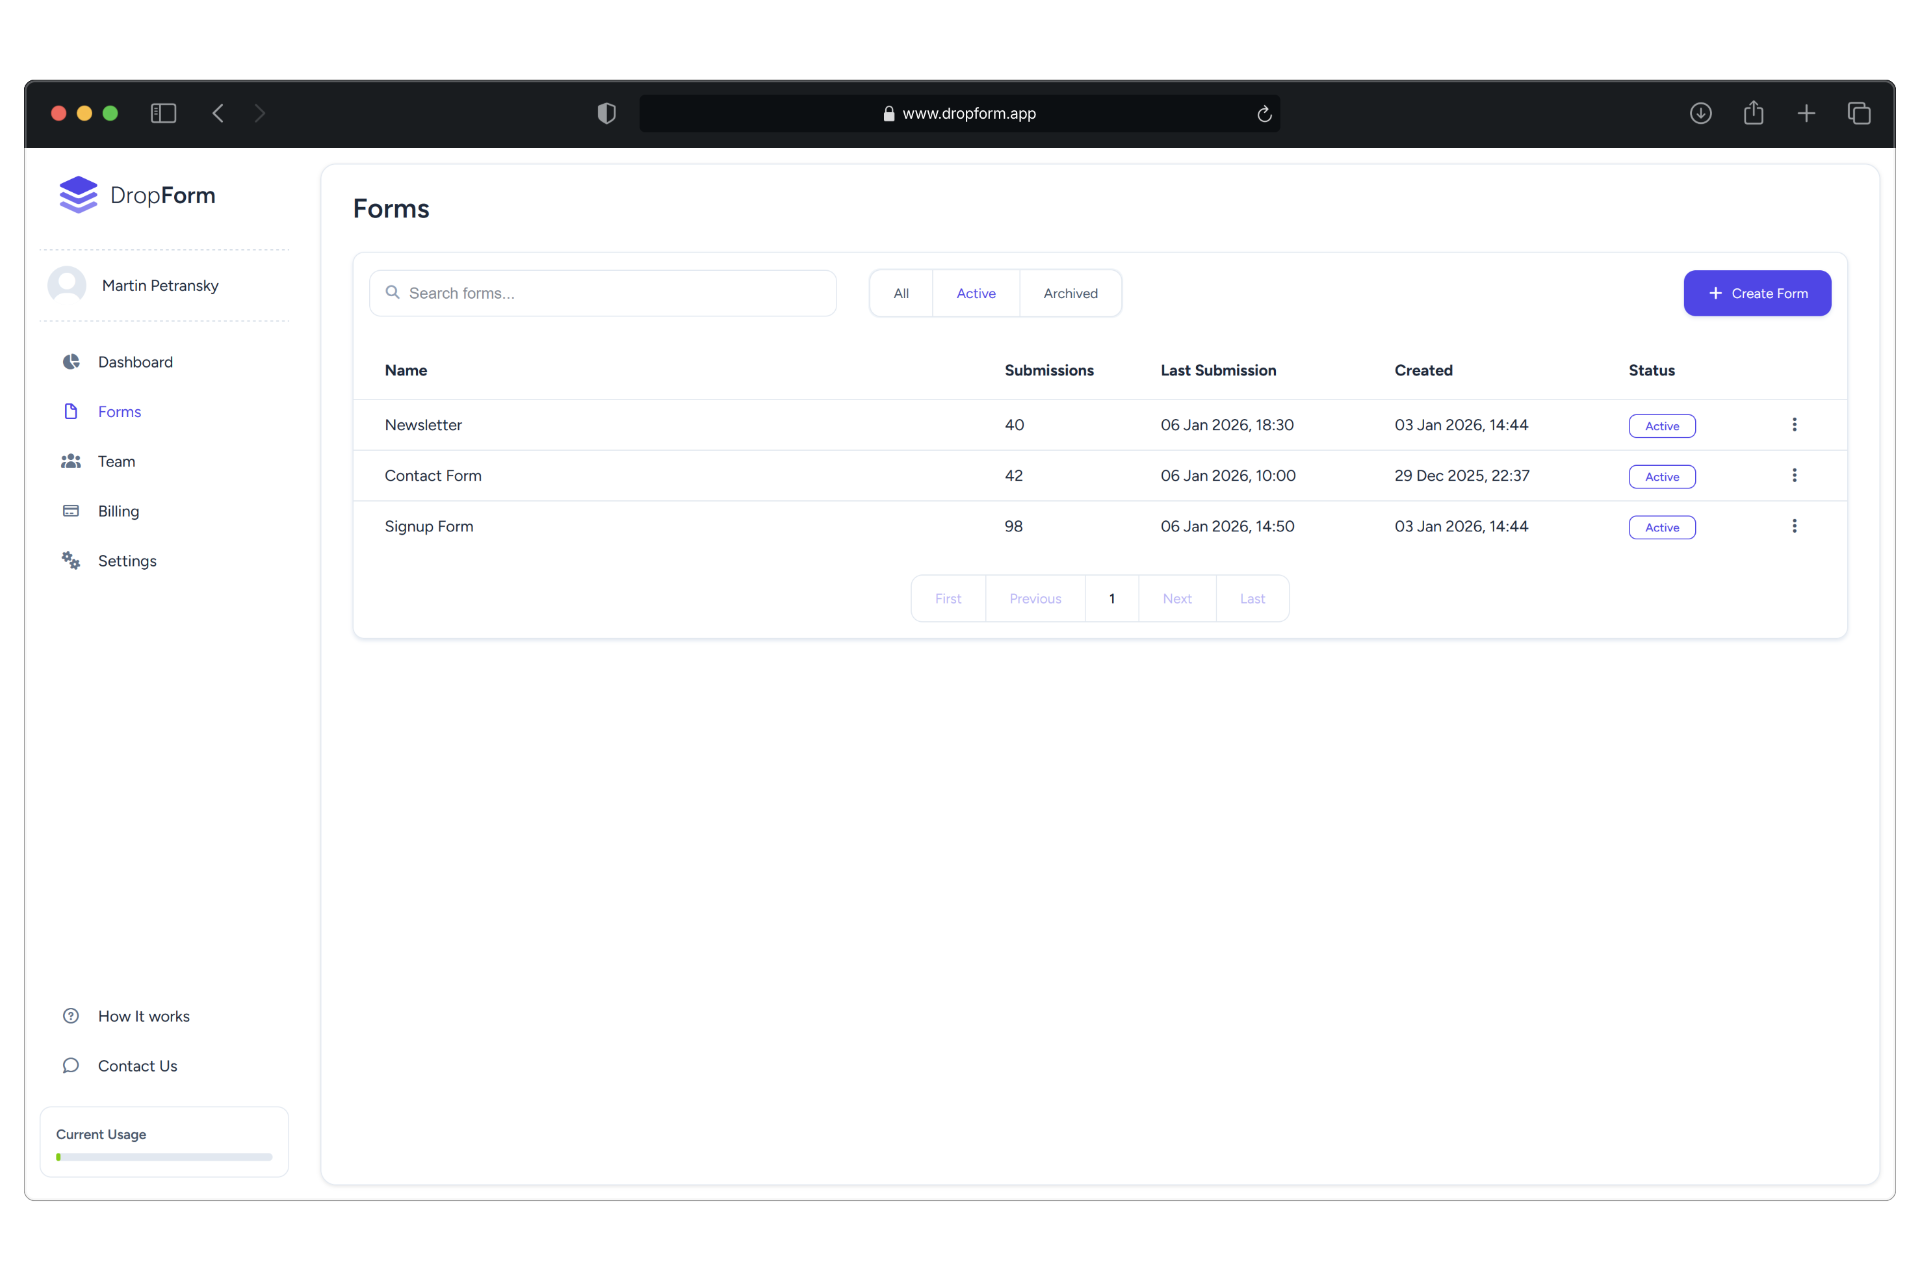Viewport: 1920px width, 1280px height.
Task: Select the Forms document icon in sidebar
Action: tap(71, 411)
